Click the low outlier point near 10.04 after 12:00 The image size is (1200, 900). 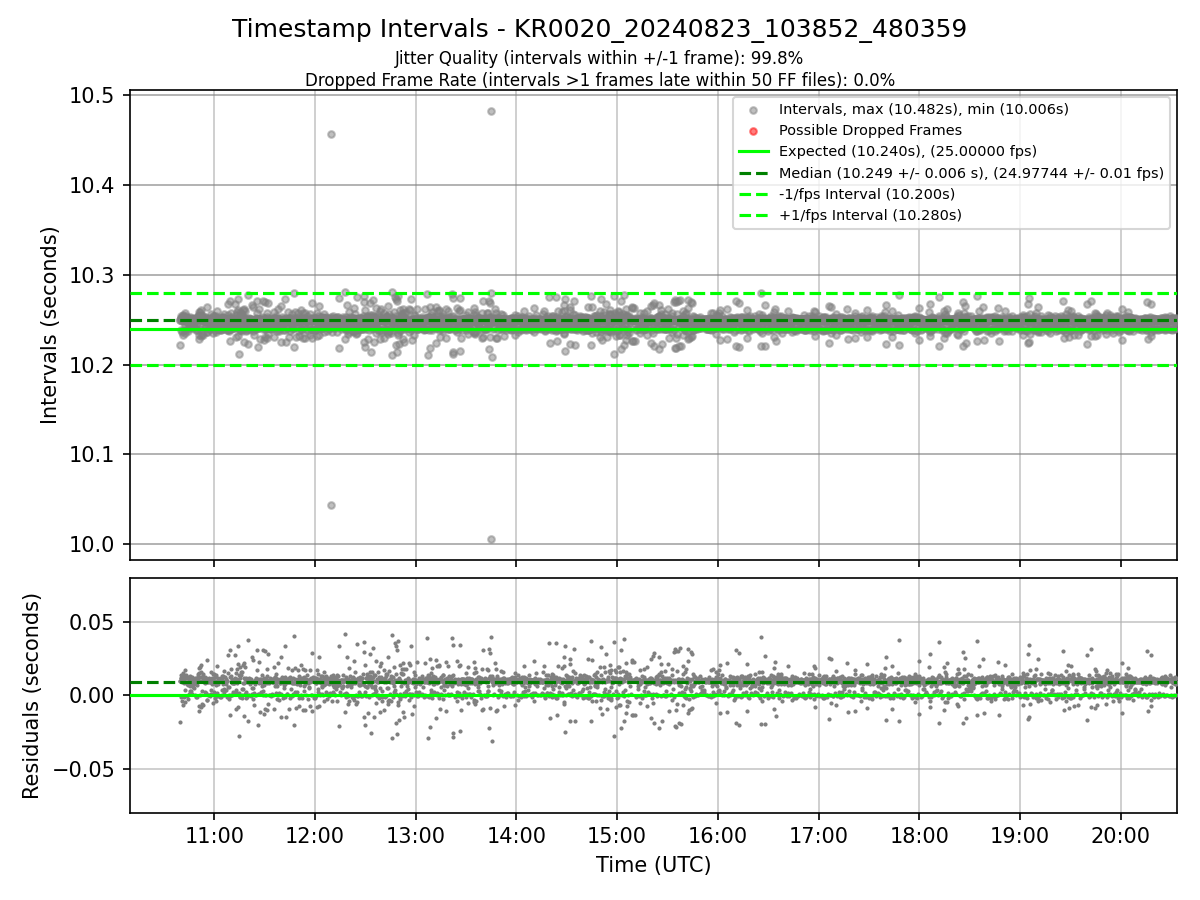coord(331,505)
